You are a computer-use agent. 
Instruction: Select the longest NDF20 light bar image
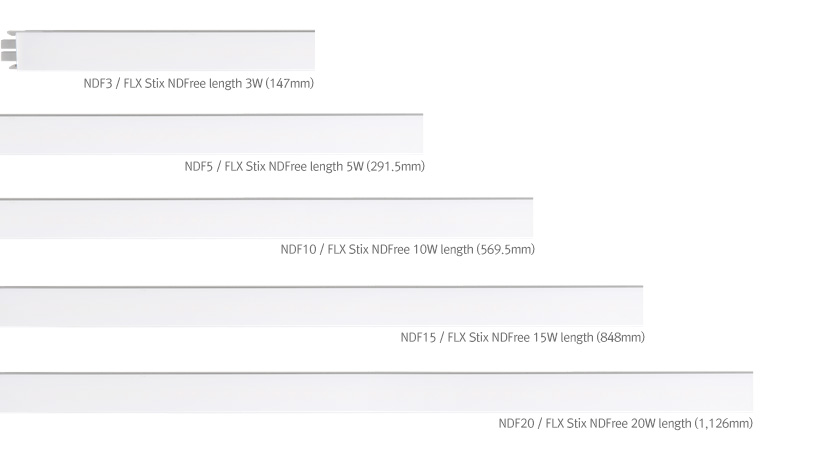coord(377,393)
